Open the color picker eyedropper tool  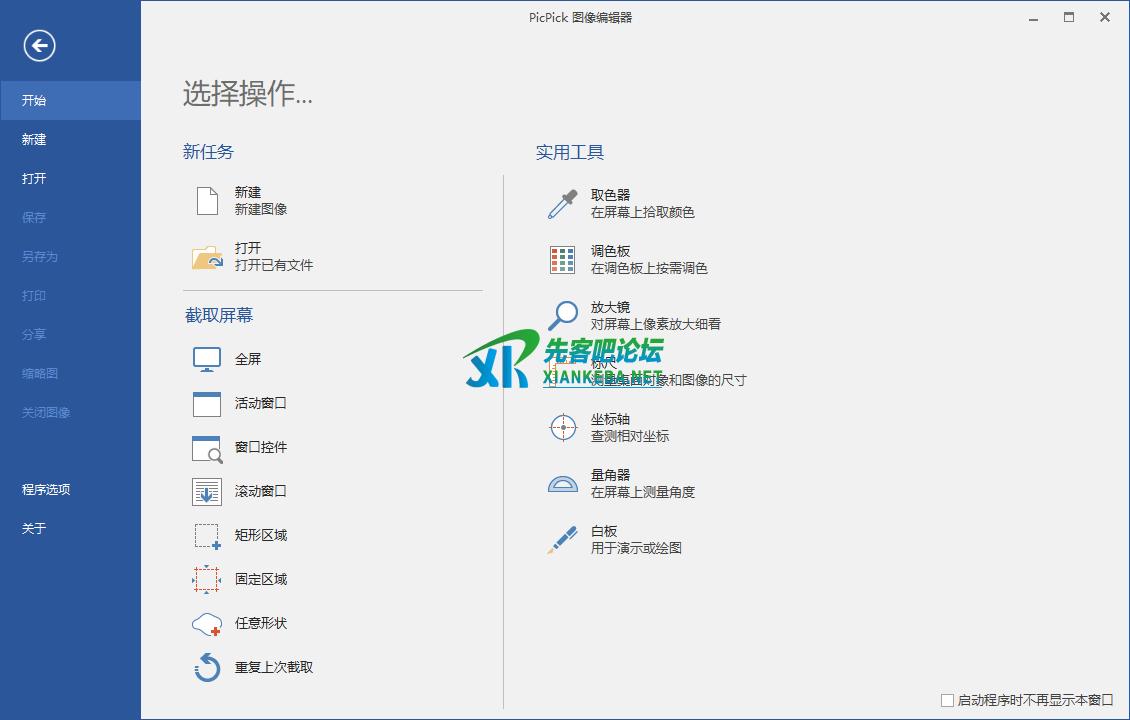click(x=563, y=204)
